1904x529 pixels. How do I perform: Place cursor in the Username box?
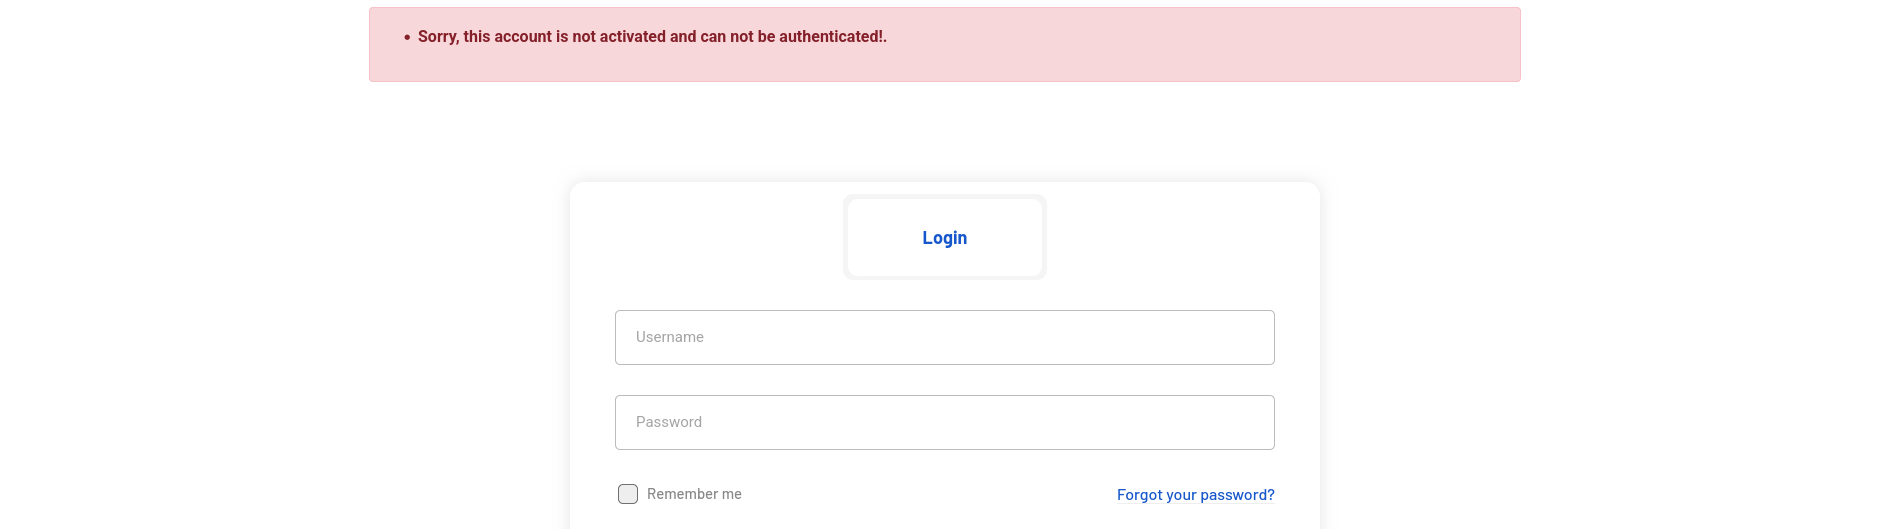[x=945, y=337]
